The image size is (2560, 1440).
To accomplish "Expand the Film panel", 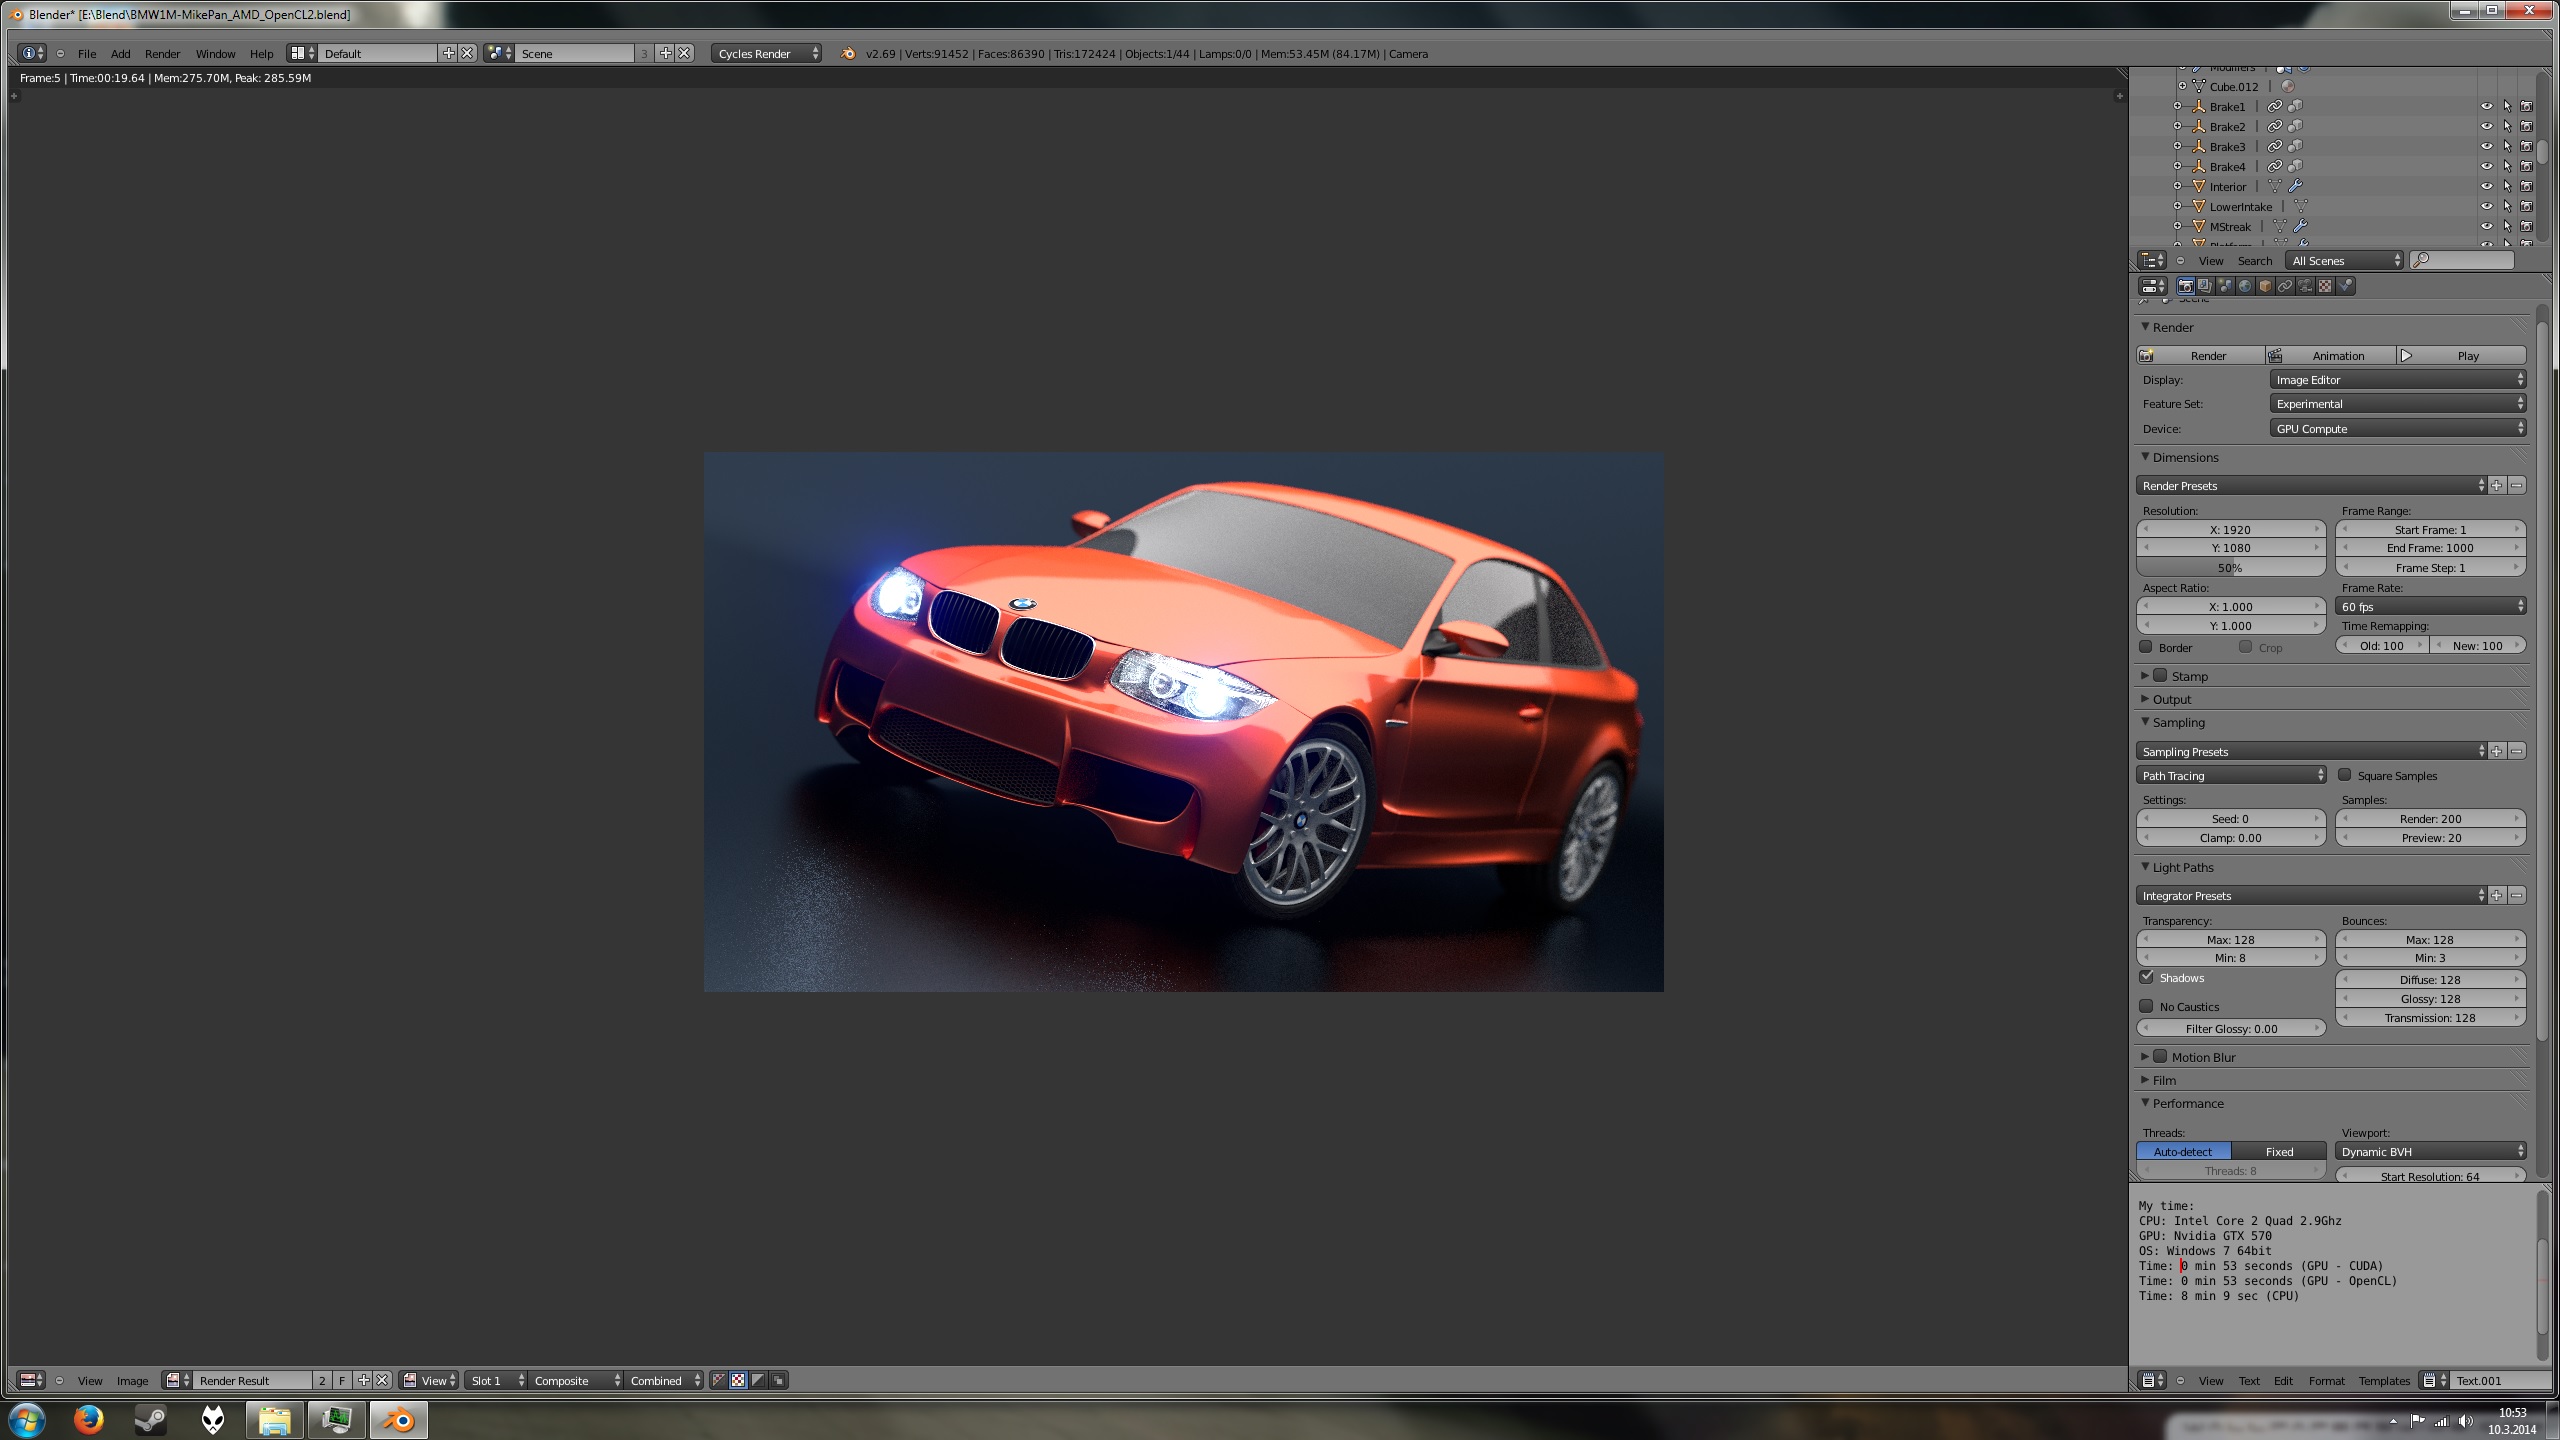I will [2164, 1080].
